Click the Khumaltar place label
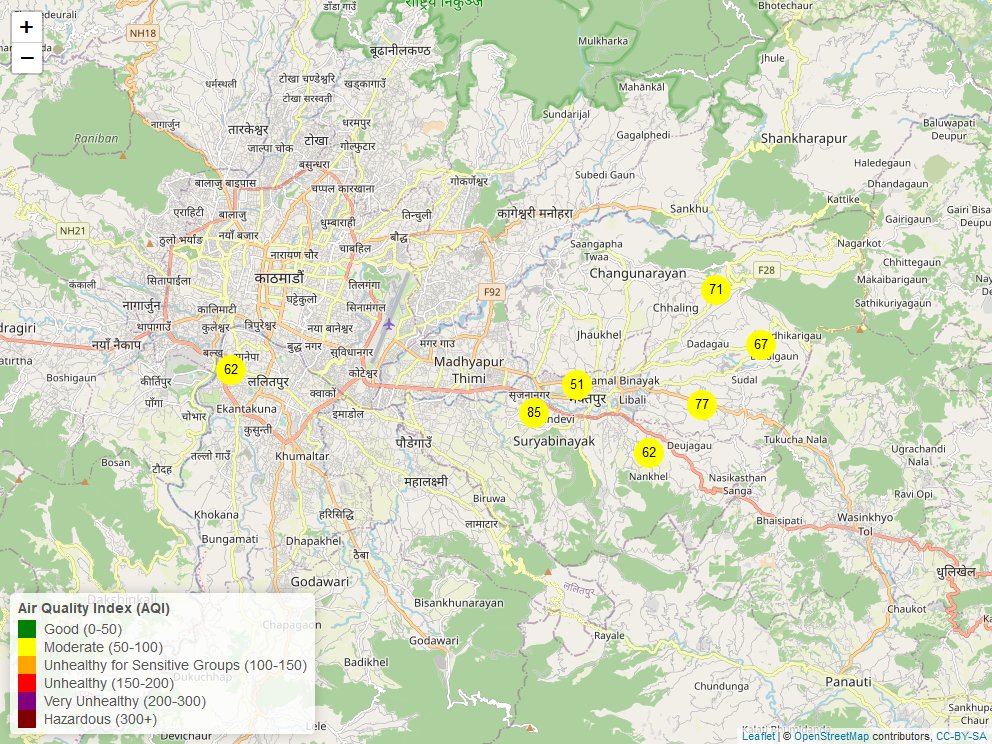Screen dimensions: 992x744 [302, 456]
